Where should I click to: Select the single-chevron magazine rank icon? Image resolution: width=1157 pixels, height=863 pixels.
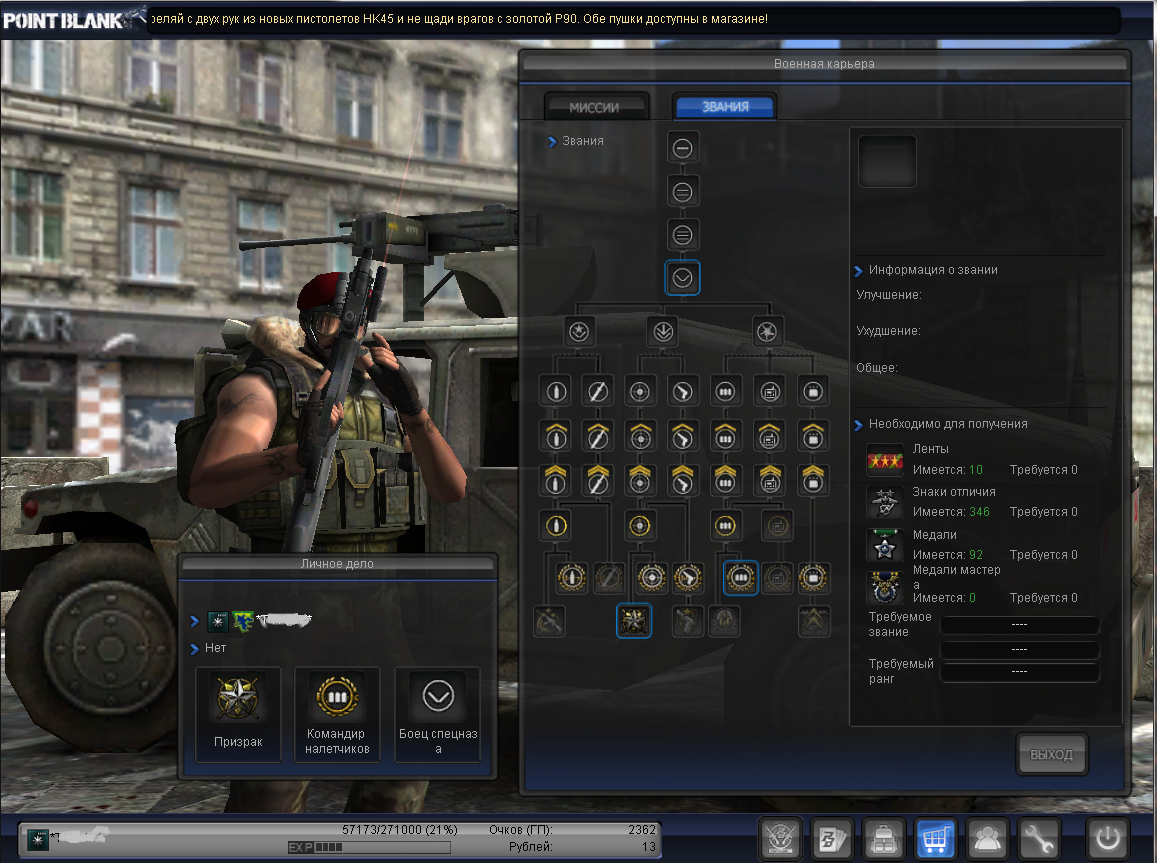(x=725, y=437)
